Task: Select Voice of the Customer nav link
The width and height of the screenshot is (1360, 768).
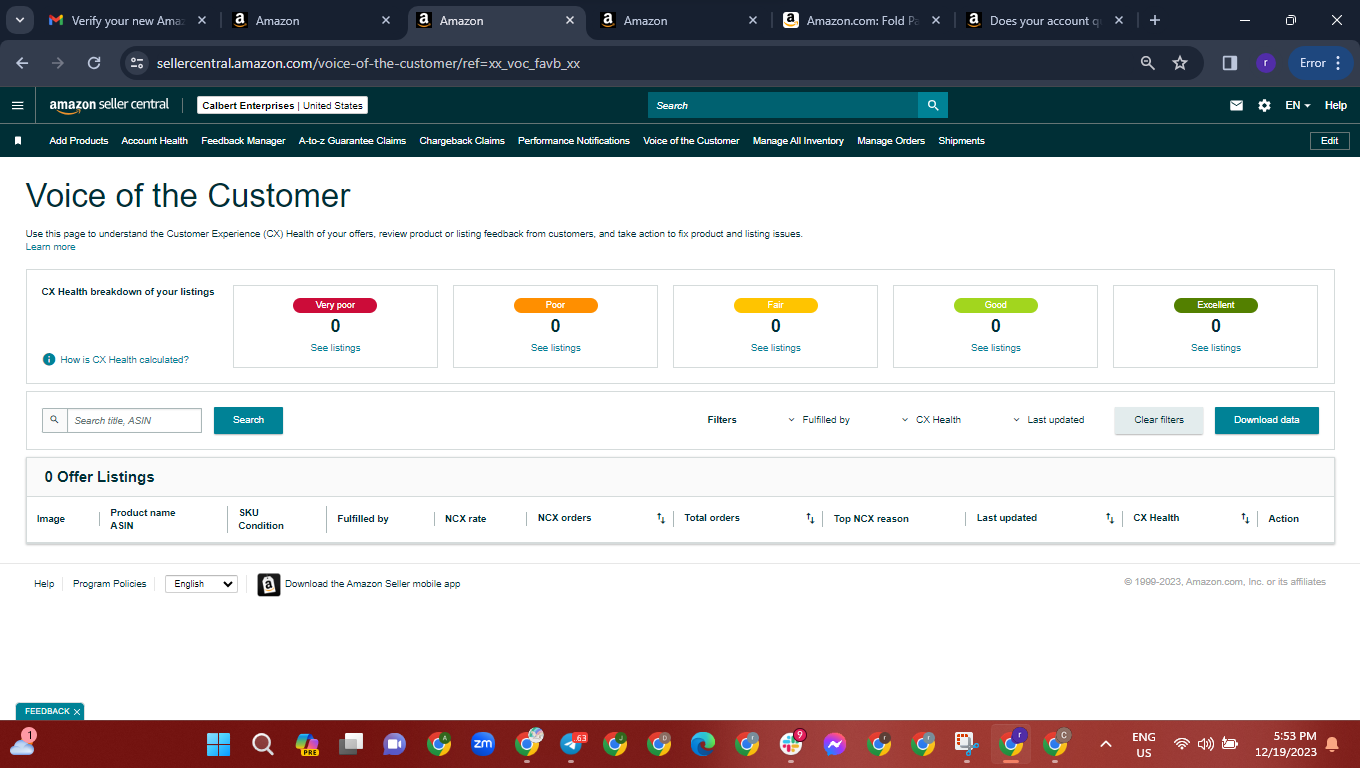Action: 691,141
